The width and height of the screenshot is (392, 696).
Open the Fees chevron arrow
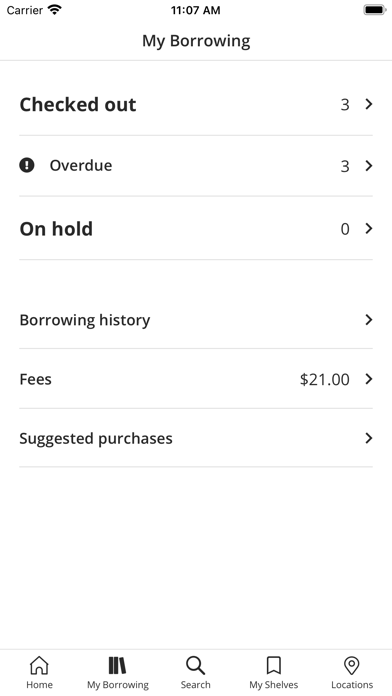click(x=368, y=379)
